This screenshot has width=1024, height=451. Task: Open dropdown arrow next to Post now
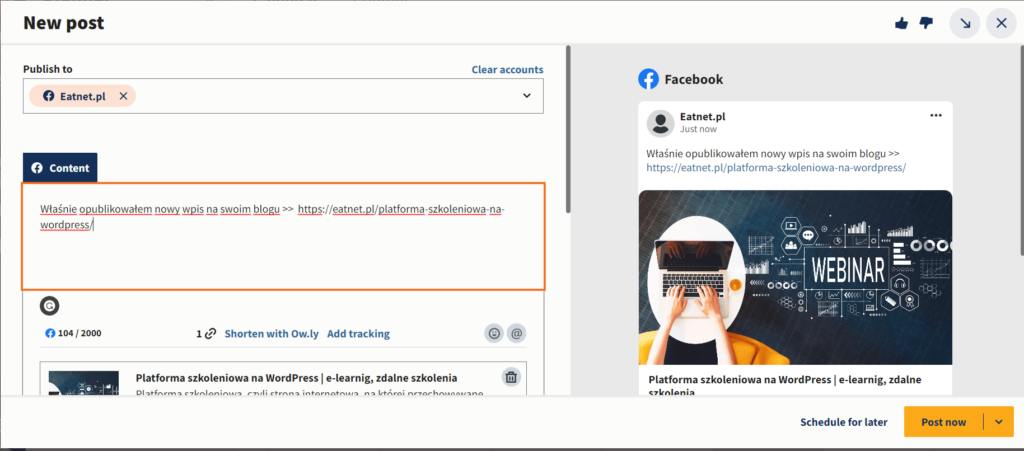click(x=998, y=422)
